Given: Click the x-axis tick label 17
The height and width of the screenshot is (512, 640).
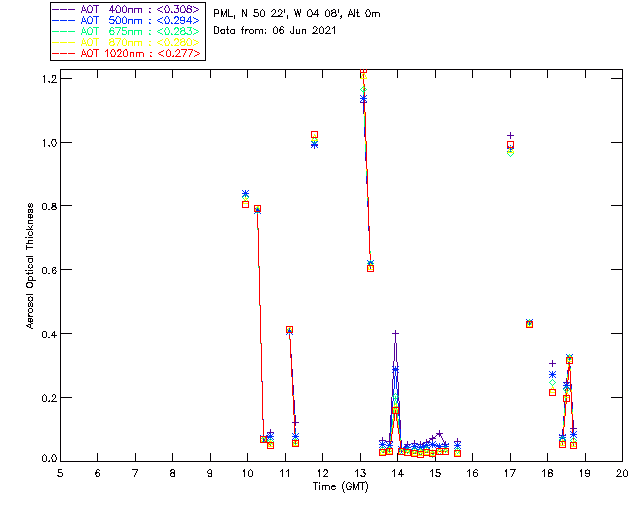Looking at the screenshot, I should (510, 473).
